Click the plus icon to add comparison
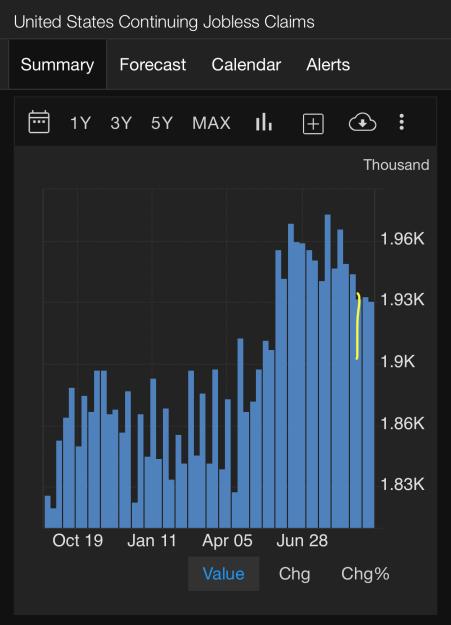 click(x=313, y=124)
